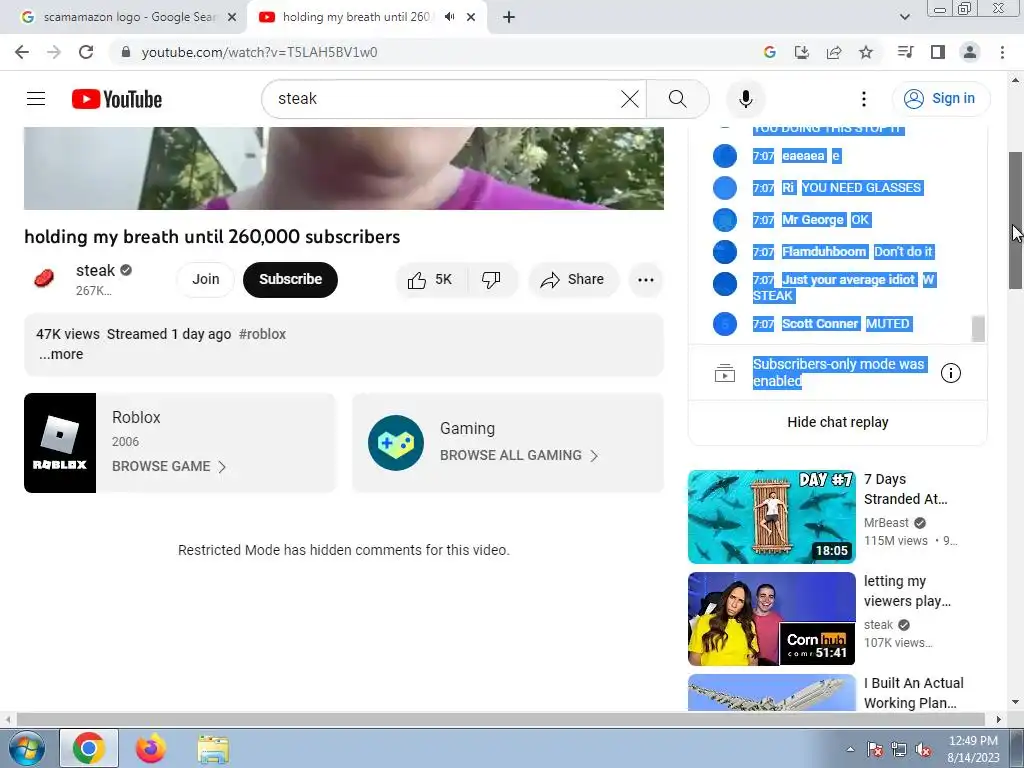Clear the search box text
Image resolution: width=1024 pixels, height=768 pixels.
click(630, 99)
